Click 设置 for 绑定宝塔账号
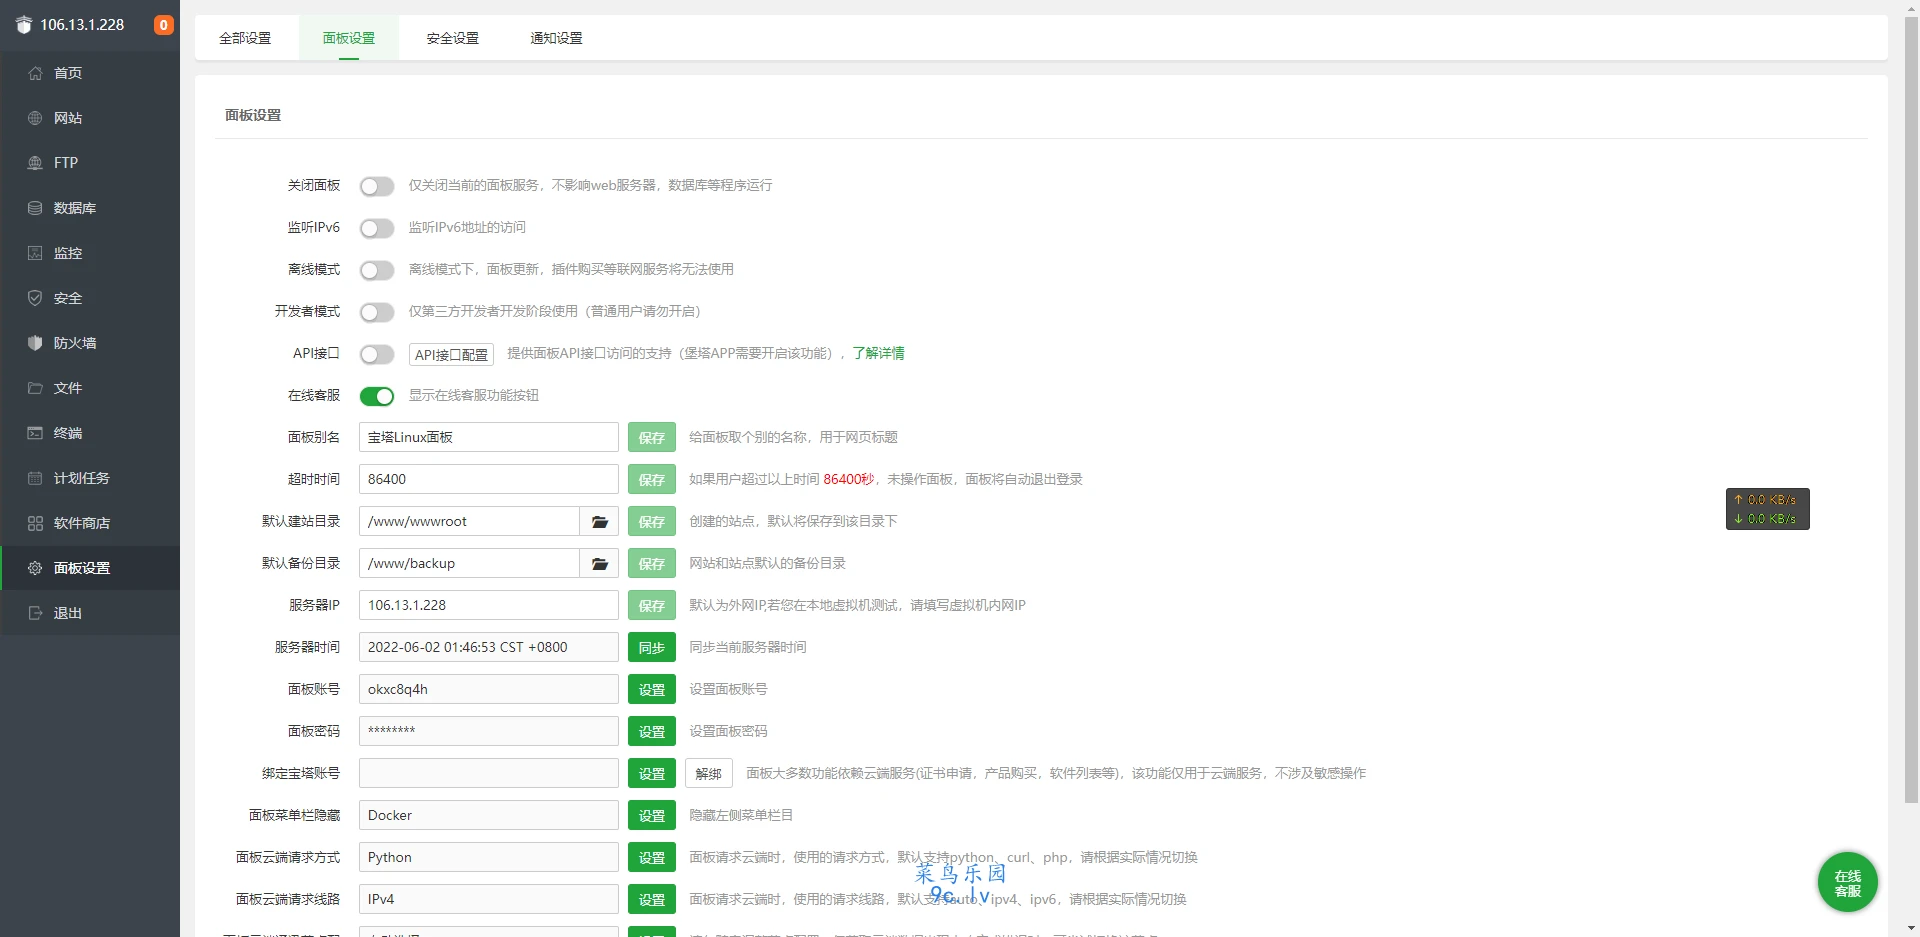Screen dimensions: 1920x937 coord(652,773)
